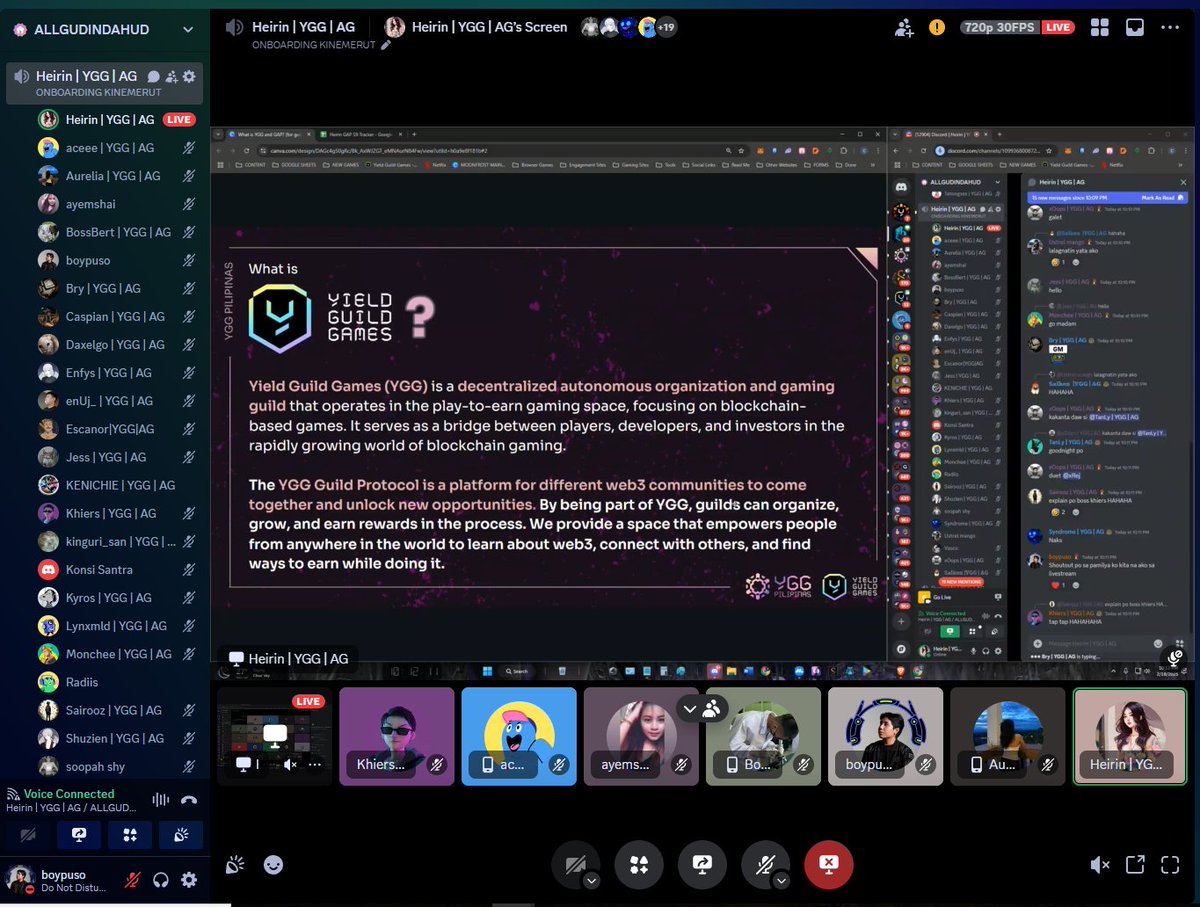Viewport: 1200px width, 907px height.
Task: Turn on camera from the Voice Connected panel
Action: 28,835
